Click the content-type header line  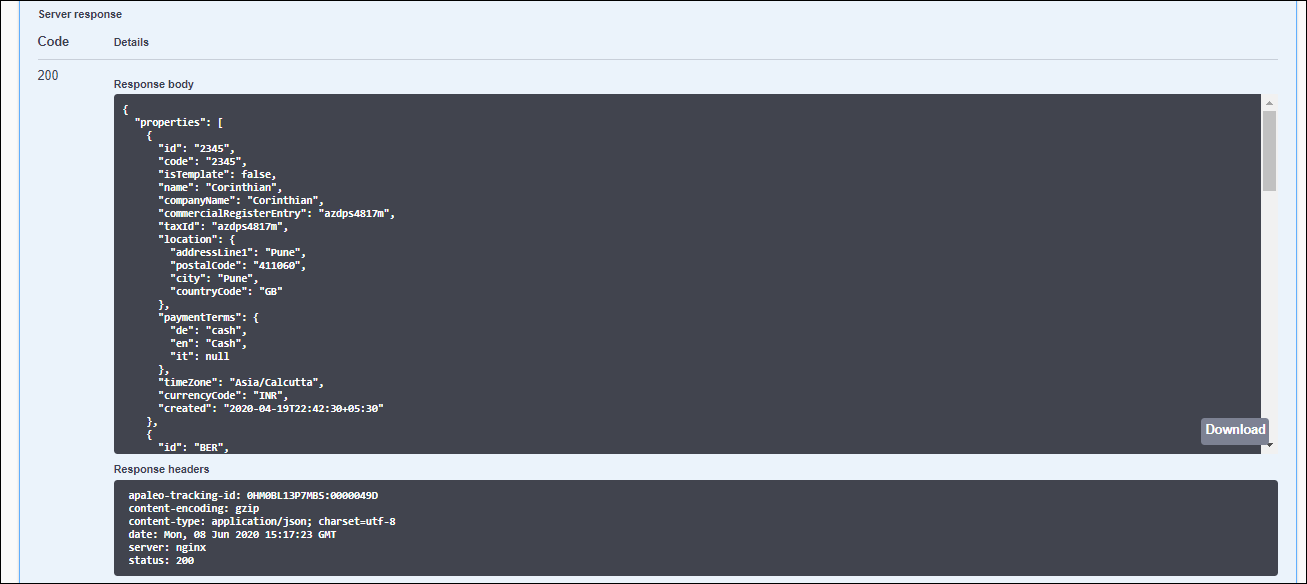pyautogui.click(x=262, y=521)
